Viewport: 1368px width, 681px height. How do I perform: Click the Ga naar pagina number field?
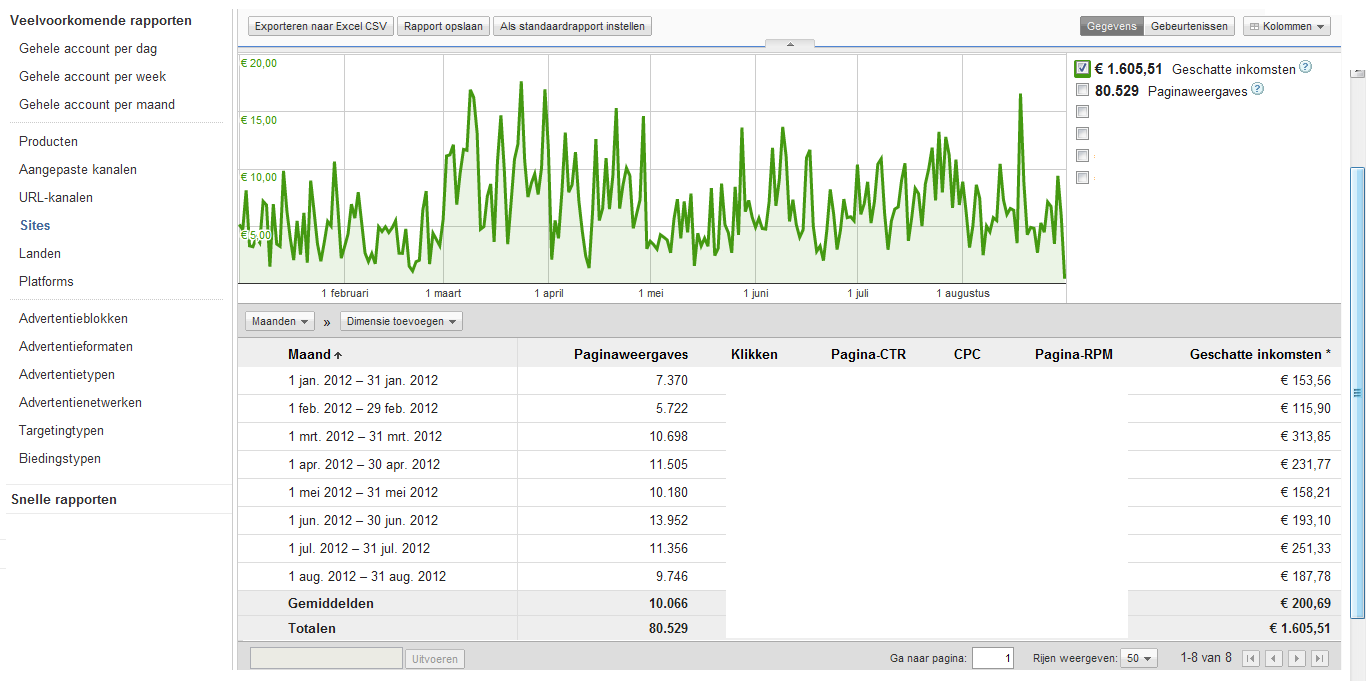(x=993, y=658)
